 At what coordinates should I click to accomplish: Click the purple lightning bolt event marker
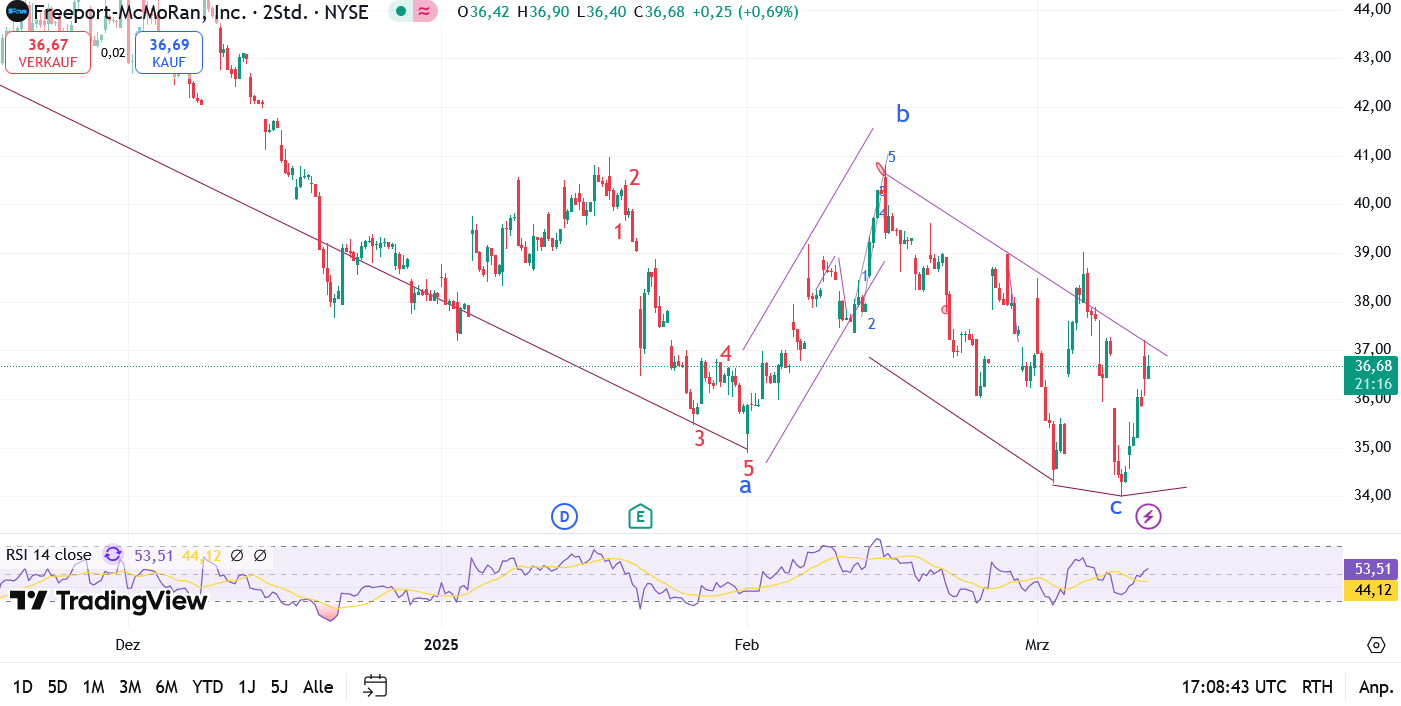[1149, 517]
